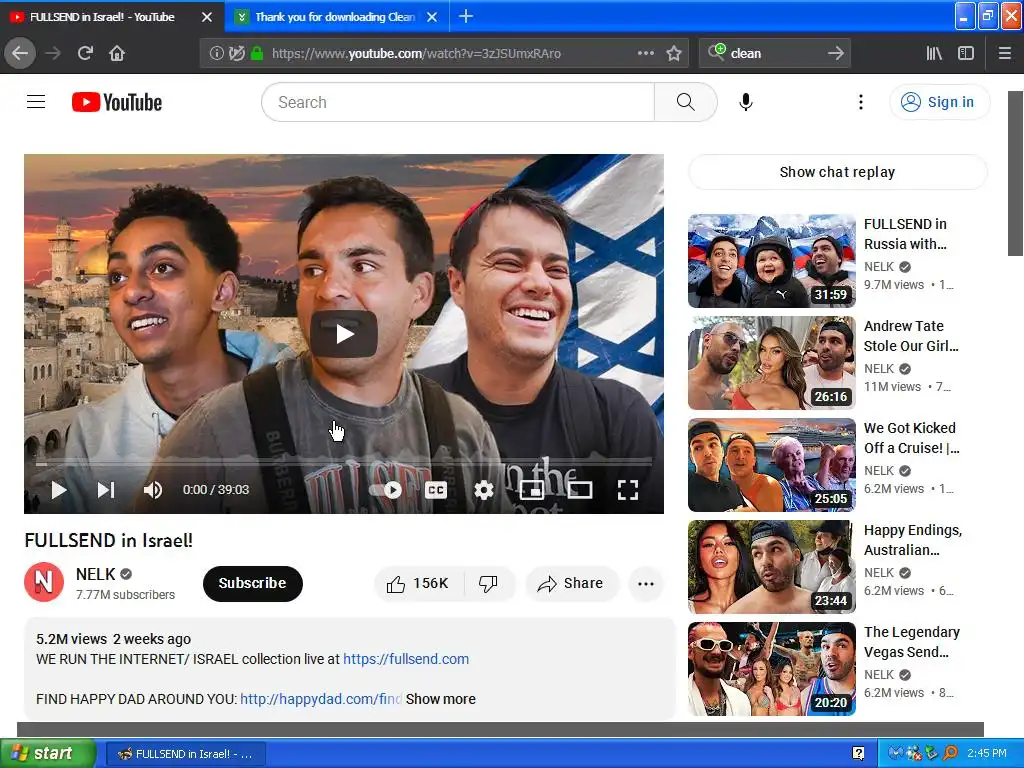Open the Firefox hamburger menu
Screen dimensions: 1024x768
(1004, 53)
